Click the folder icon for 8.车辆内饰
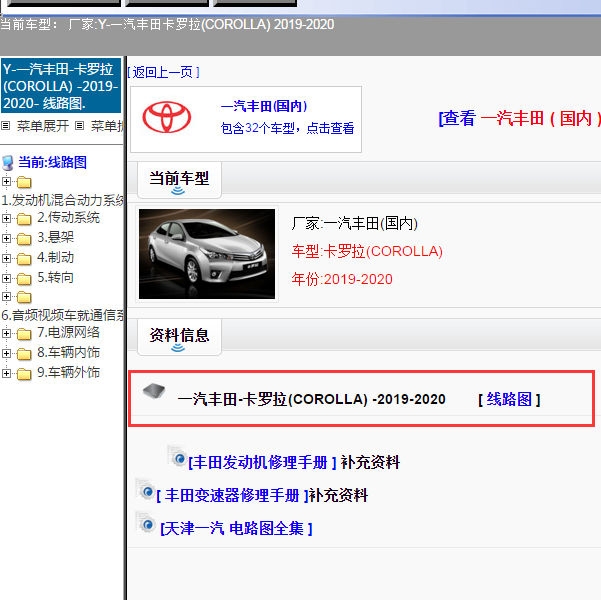This screenshot has height=600, width=601. (x=24, y=353)
